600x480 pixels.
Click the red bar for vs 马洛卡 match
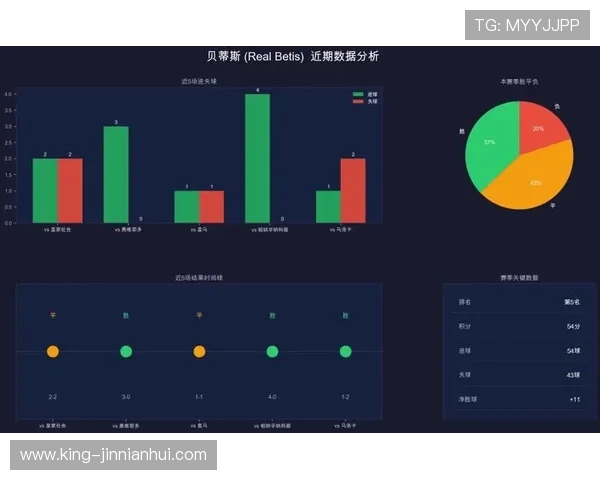pos(353,191)
